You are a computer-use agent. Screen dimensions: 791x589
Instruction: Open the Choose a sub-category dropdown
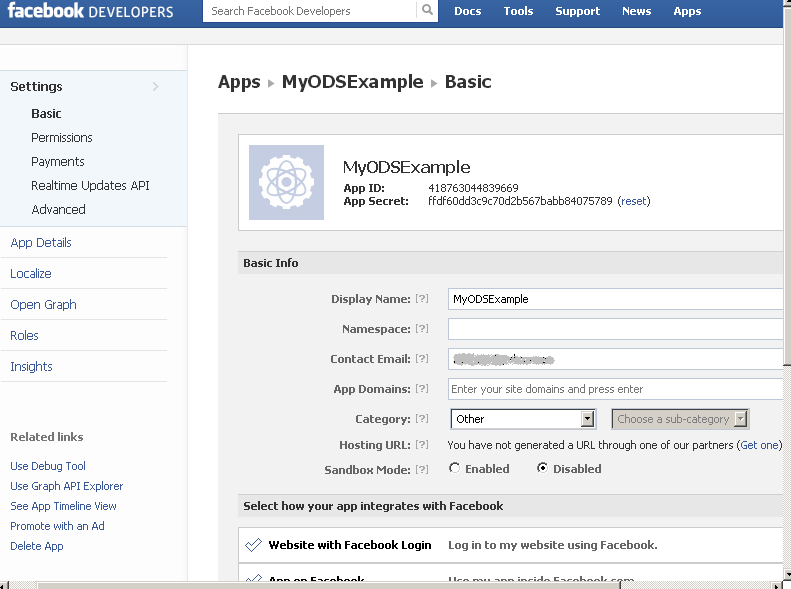point(680,419)
